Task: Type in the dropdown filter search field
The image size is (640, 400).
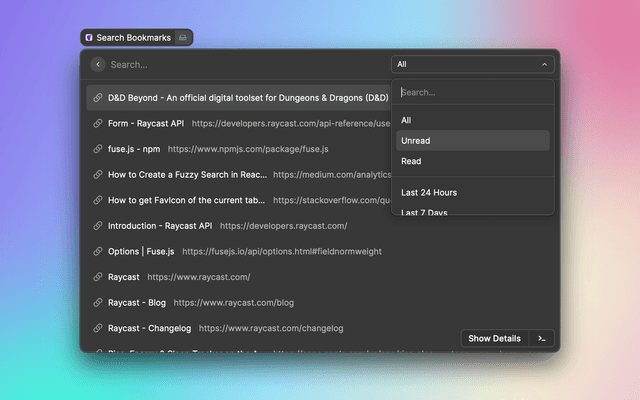Action: [x=472, y=93]
